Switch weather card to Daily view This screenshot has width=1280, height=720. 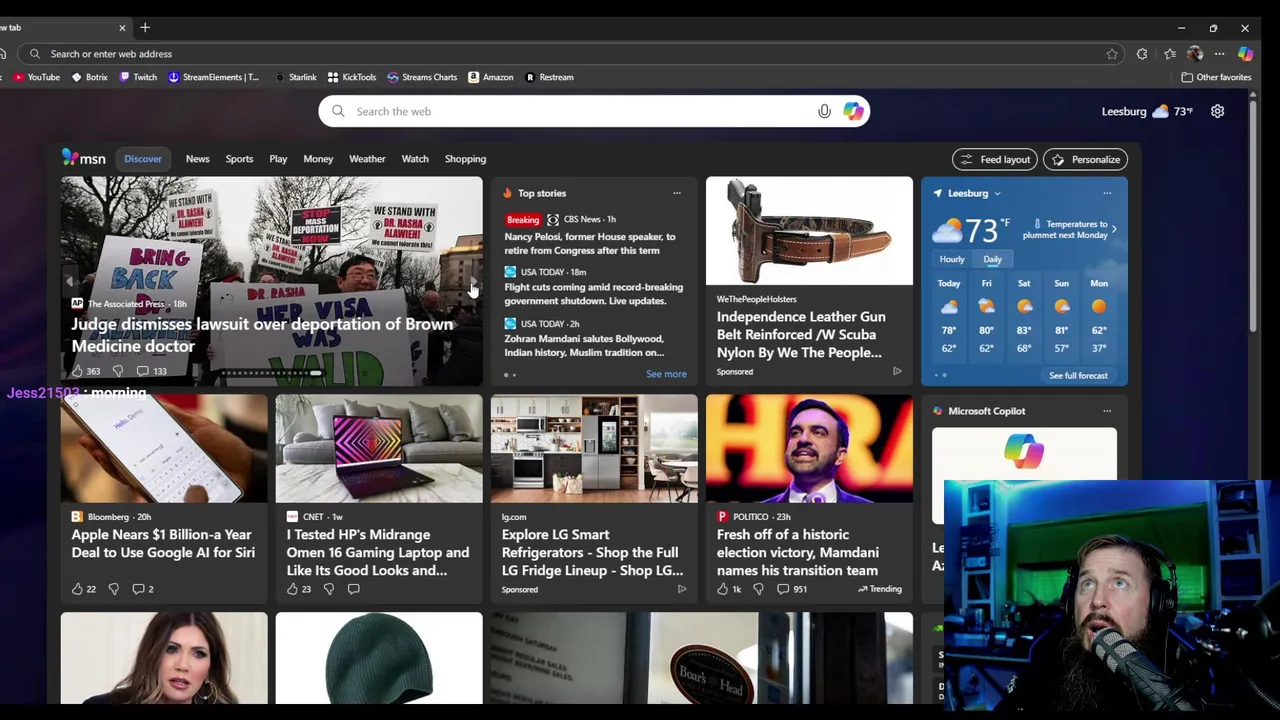[x=992, y=259]
